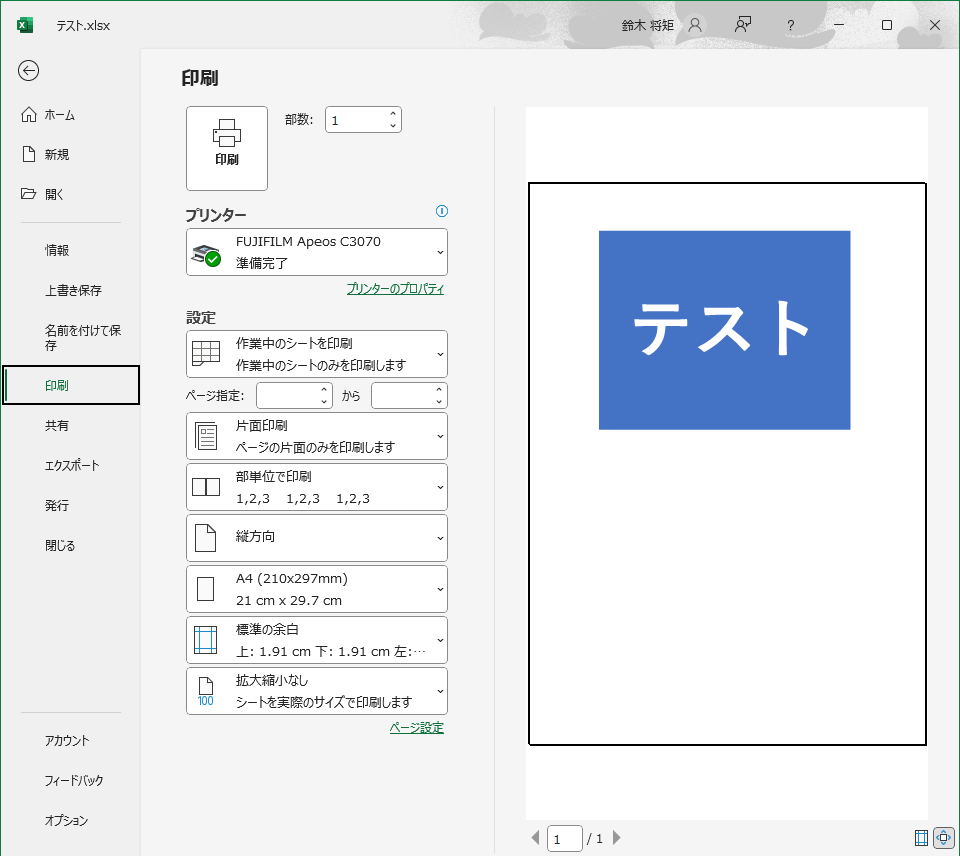Click the Excel logo icon
Screen dimensions: 960x856
point(24,25)
